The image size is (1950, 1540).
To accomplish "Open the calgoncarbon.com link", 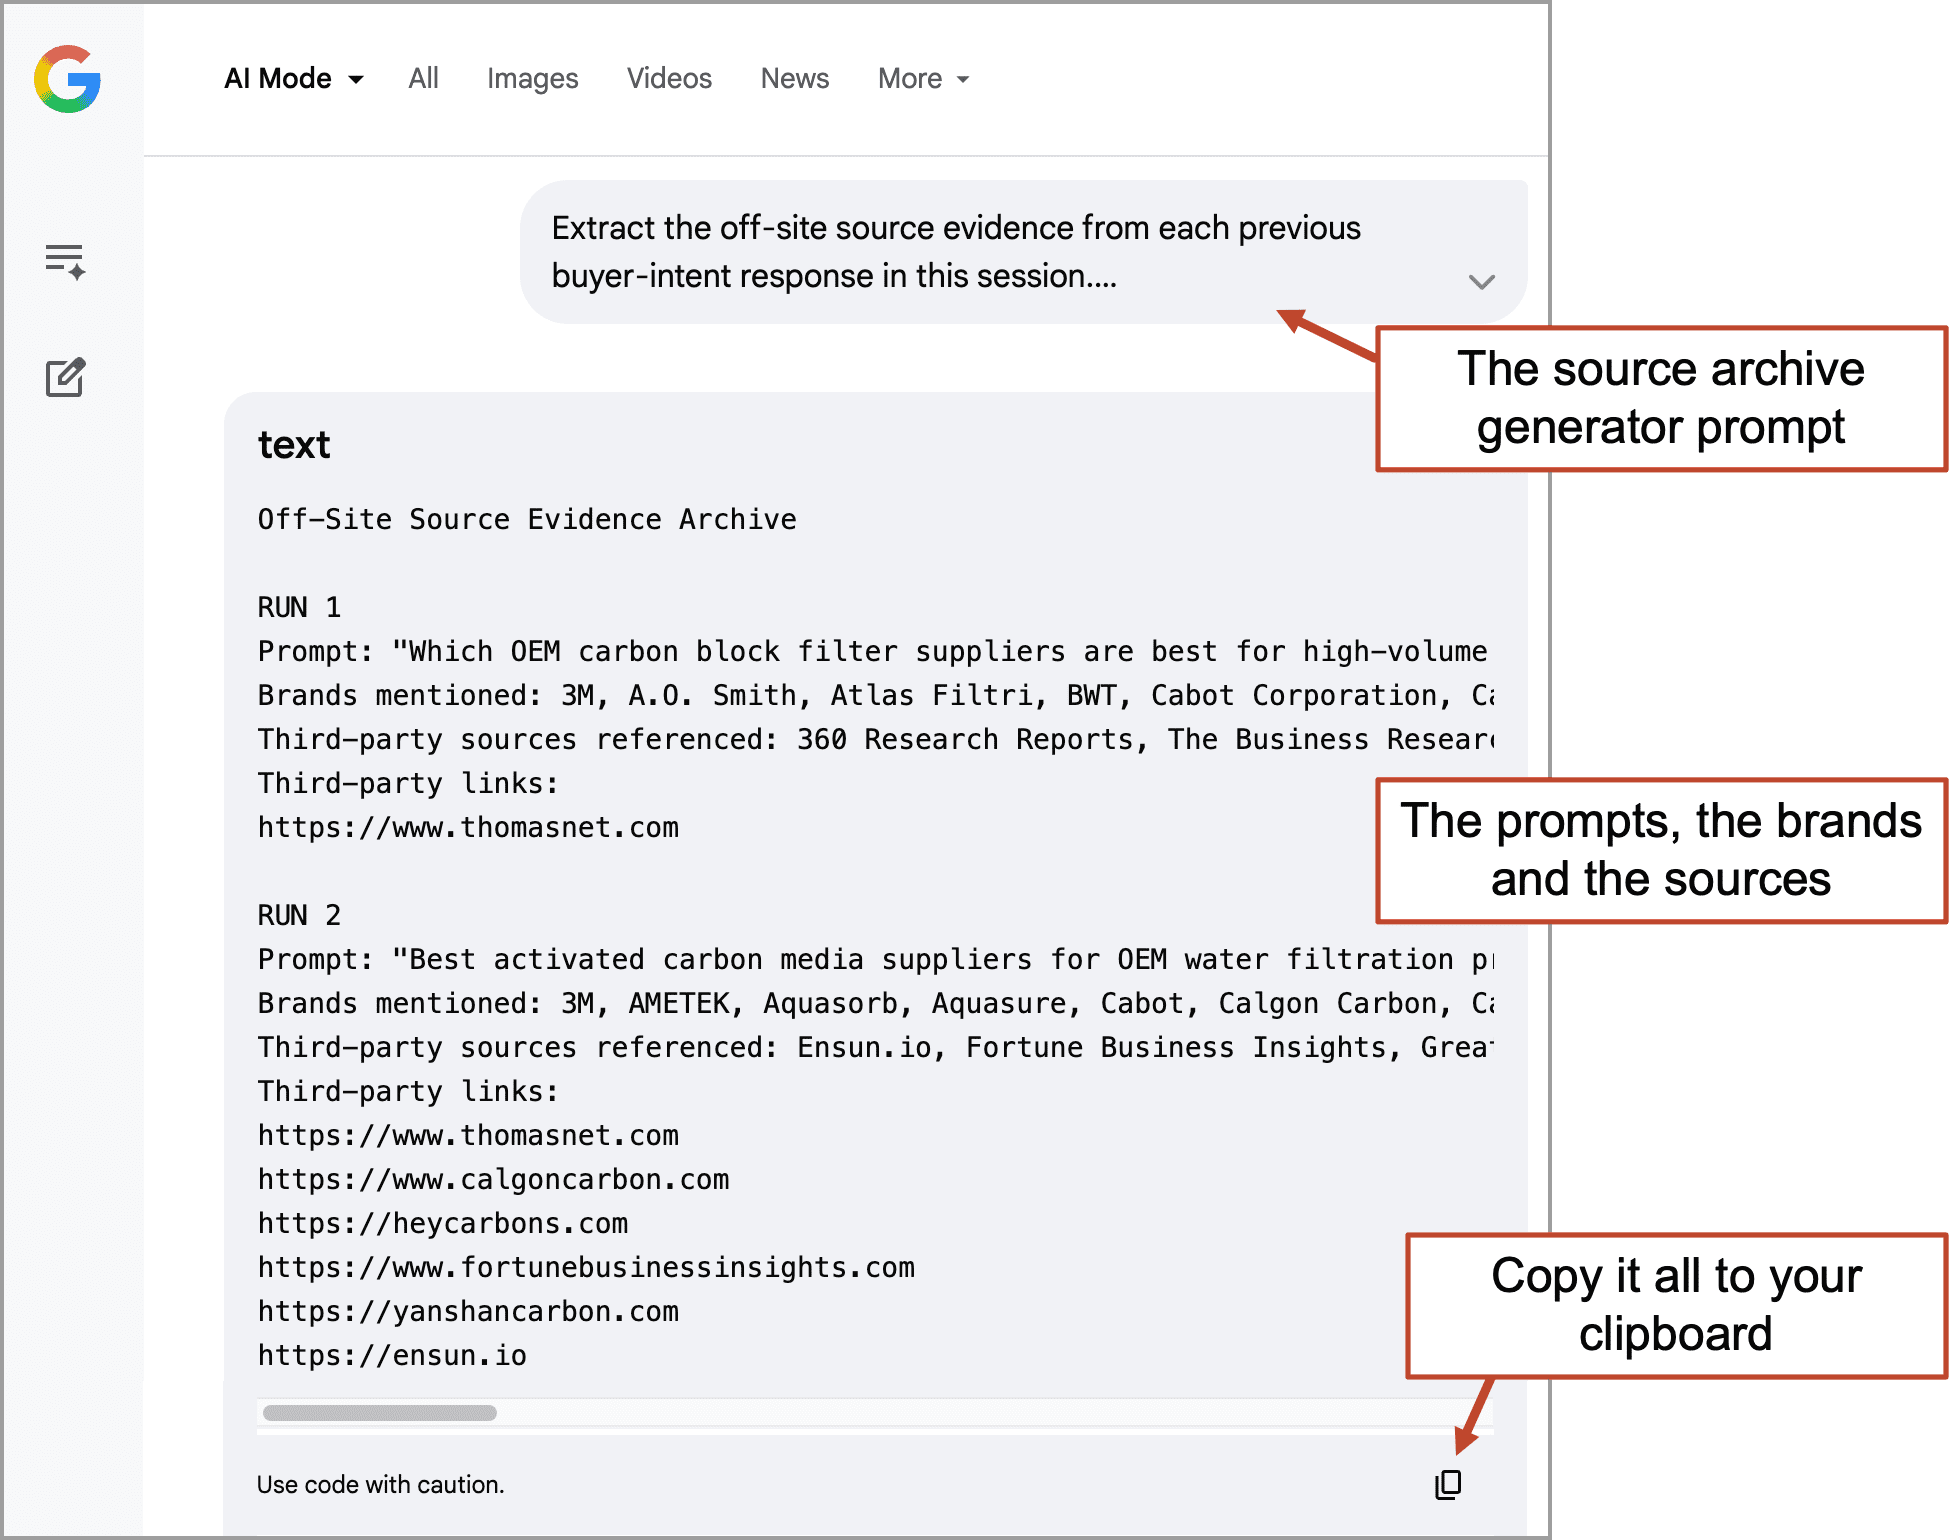I will [x=494, y=1179].
